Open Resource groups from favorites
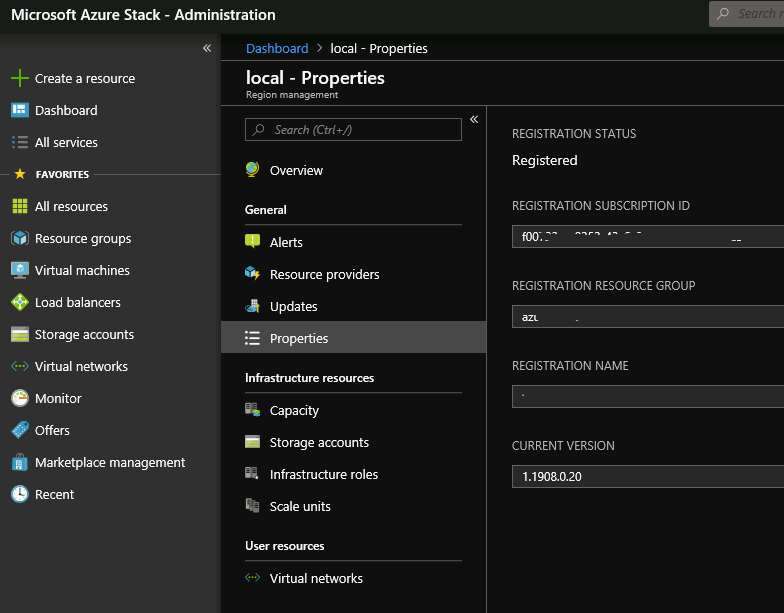 coord(83,238)
